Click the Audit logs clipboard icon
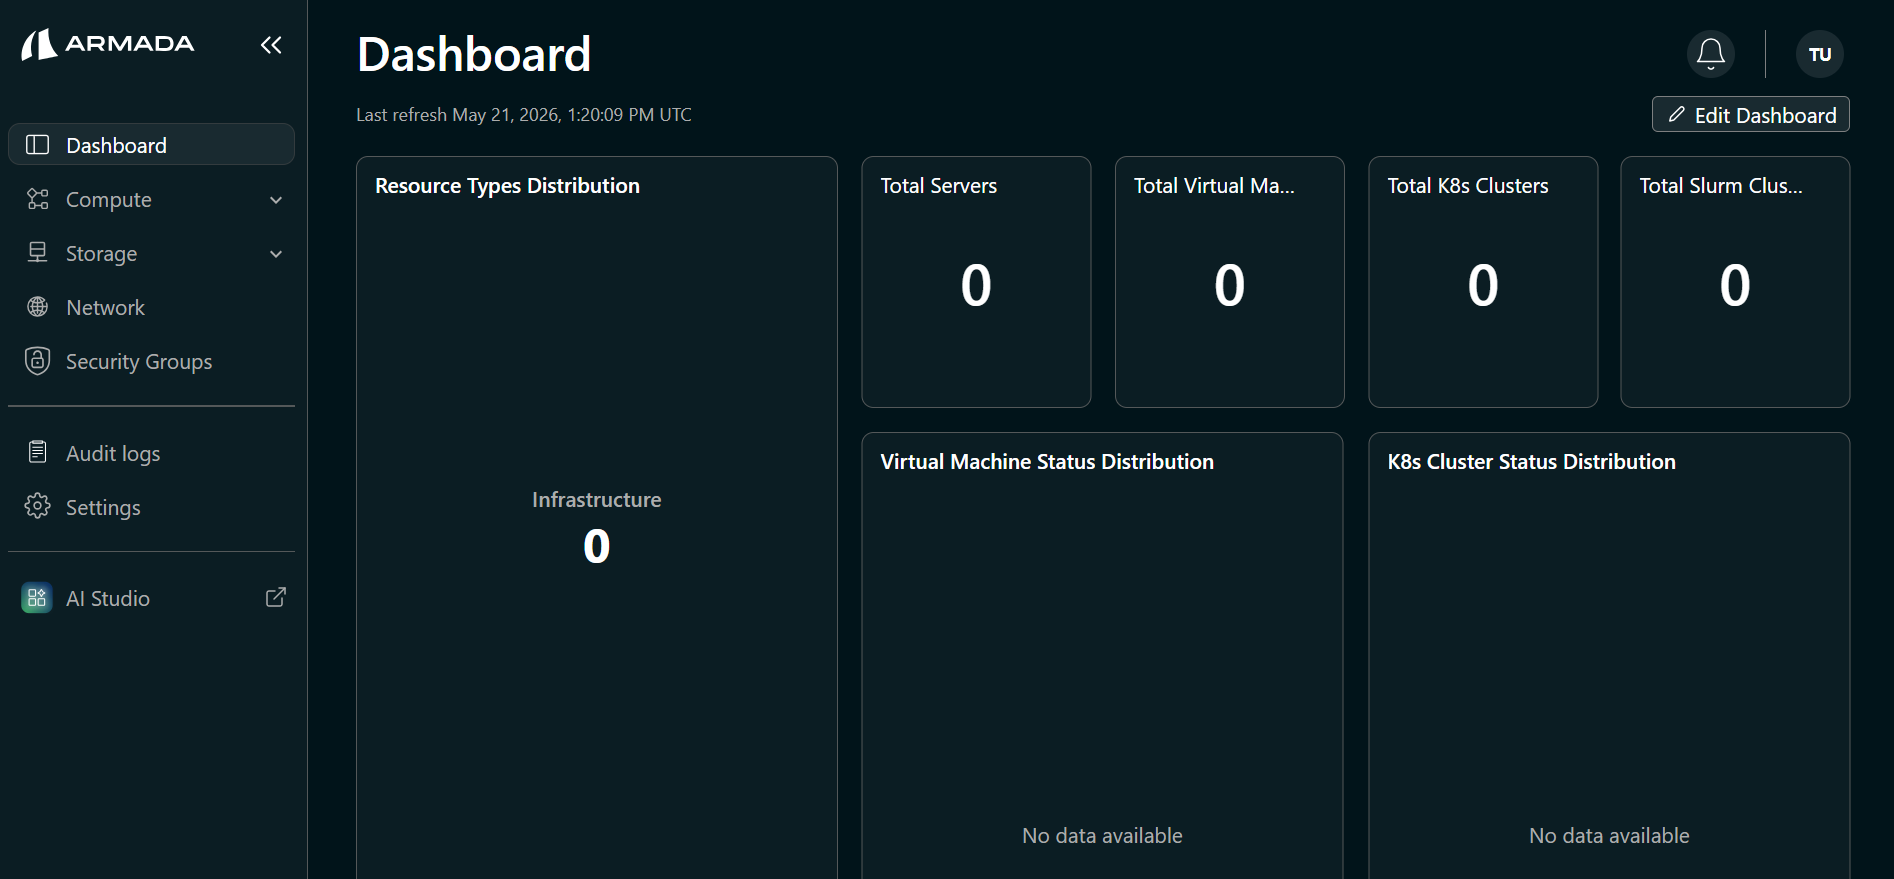The image size is (1894, 879). (x=37, y=452)
